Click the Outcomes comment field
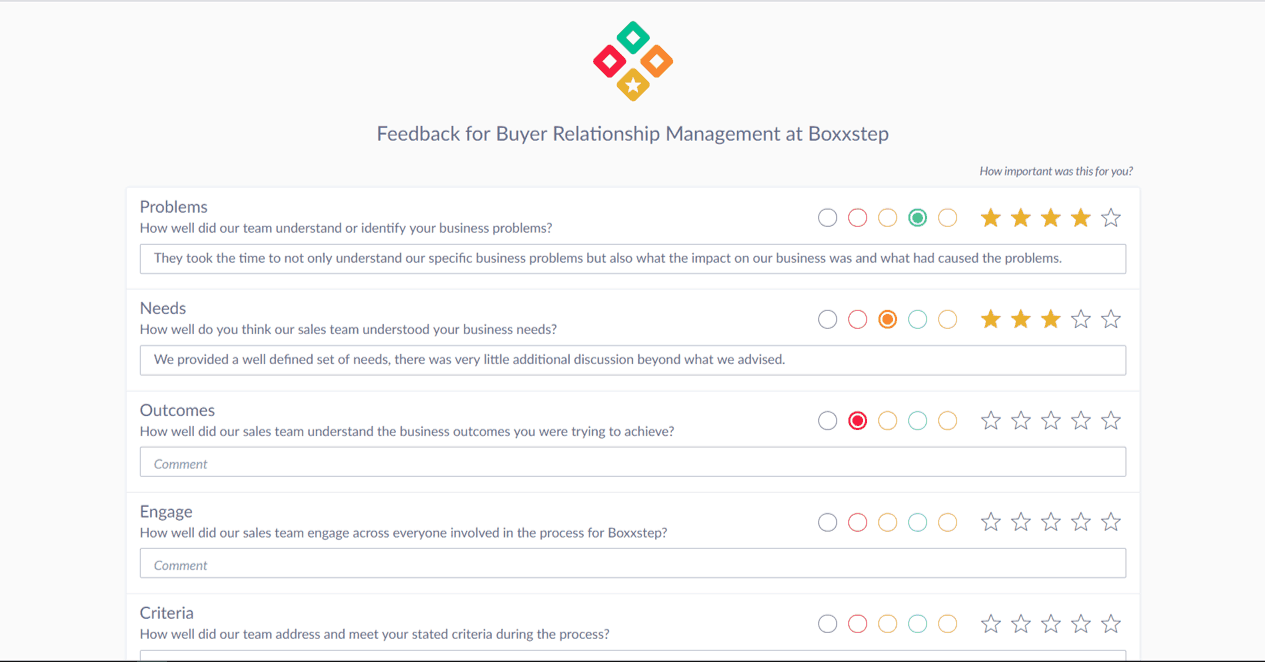1265x662 pixels. 632,463
